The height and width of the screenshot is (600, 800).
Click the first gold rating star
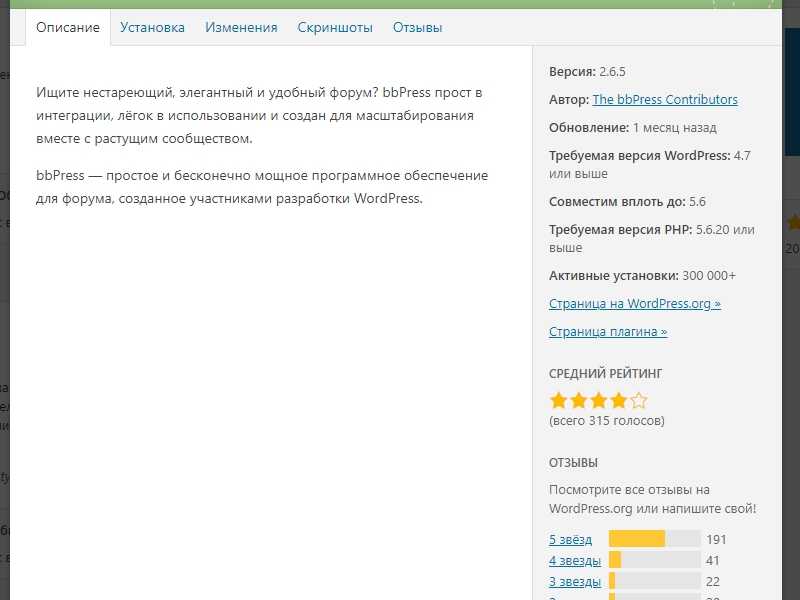coord(559,401)
